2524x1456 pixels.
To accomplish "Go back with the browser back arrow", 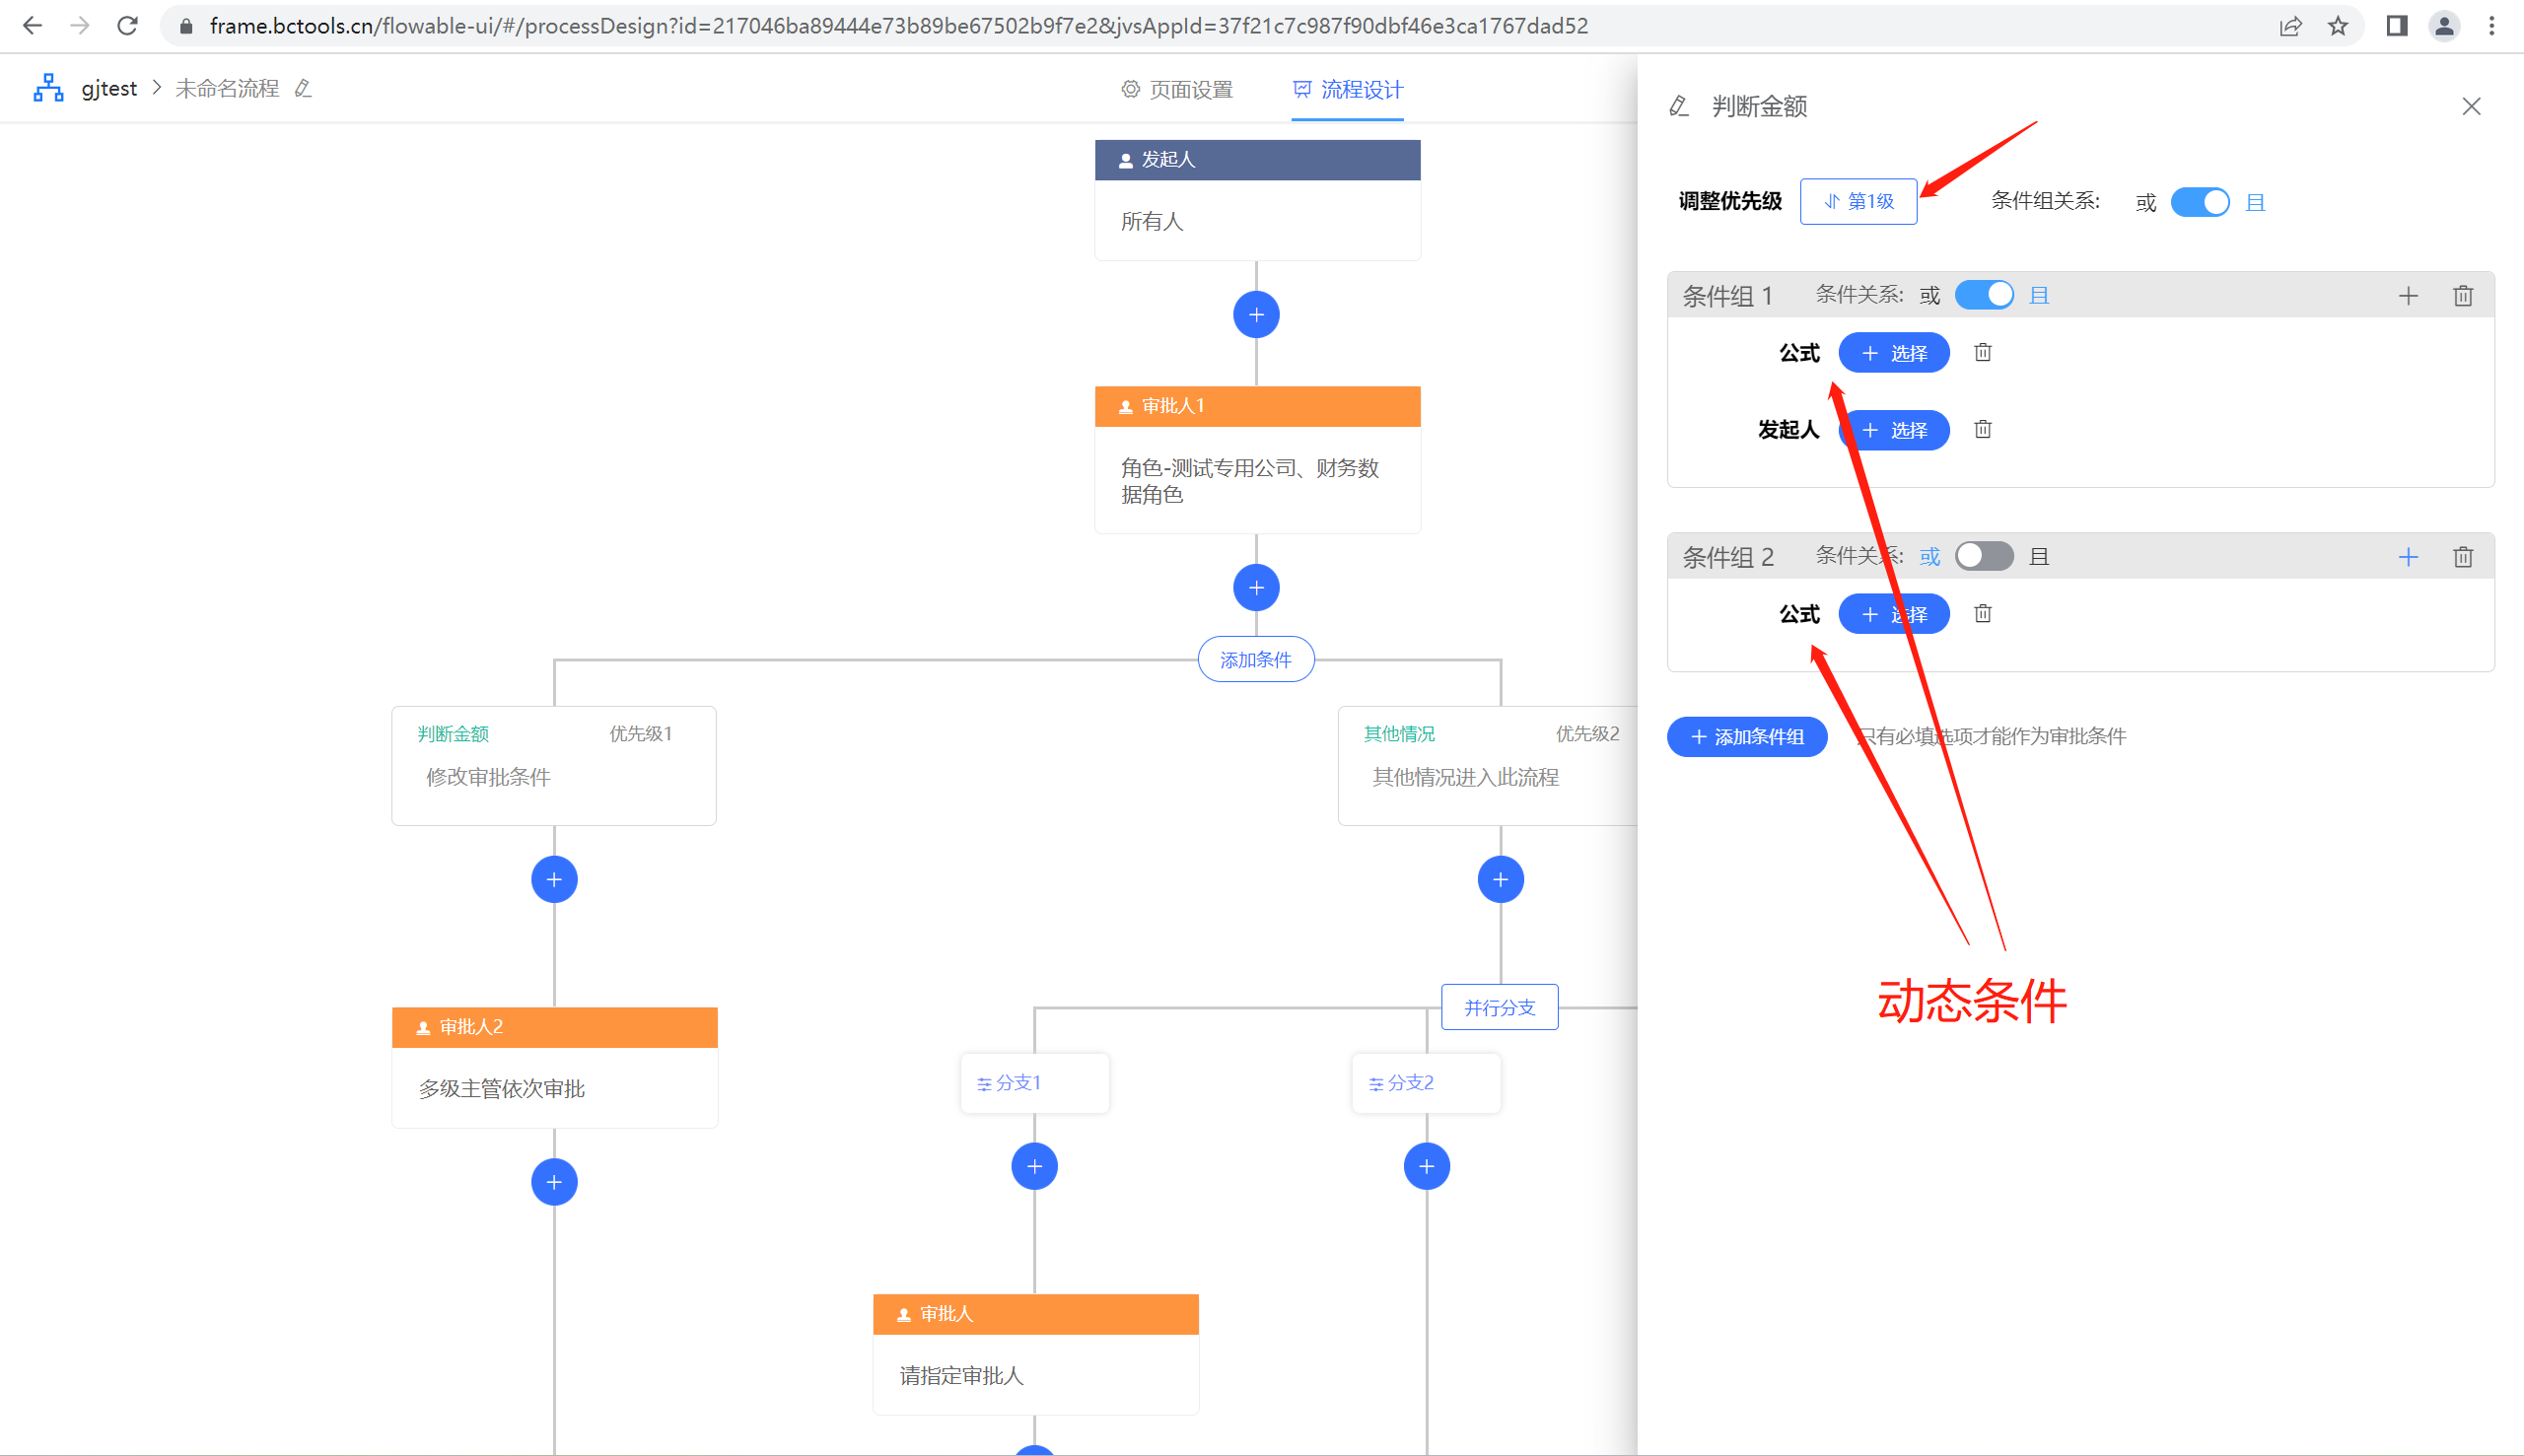I will (x=32, y=26).
